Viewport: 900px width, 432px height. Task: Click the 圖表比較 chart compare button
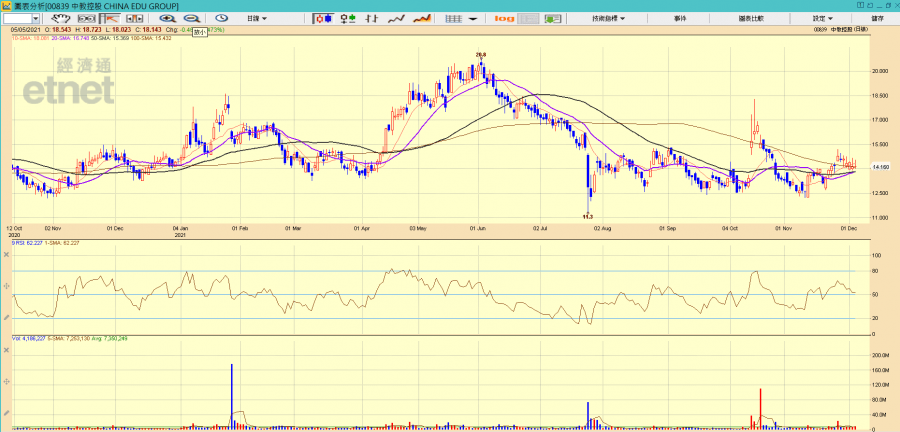(751, 18)
